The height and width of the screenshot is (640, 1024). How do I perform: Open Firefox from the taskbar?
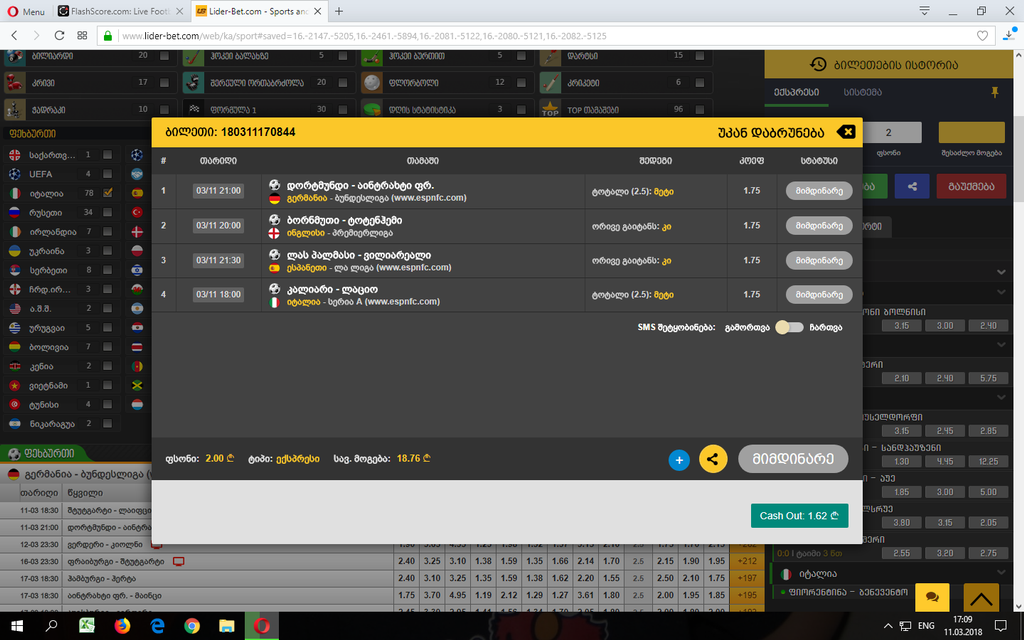pos(122,626)
